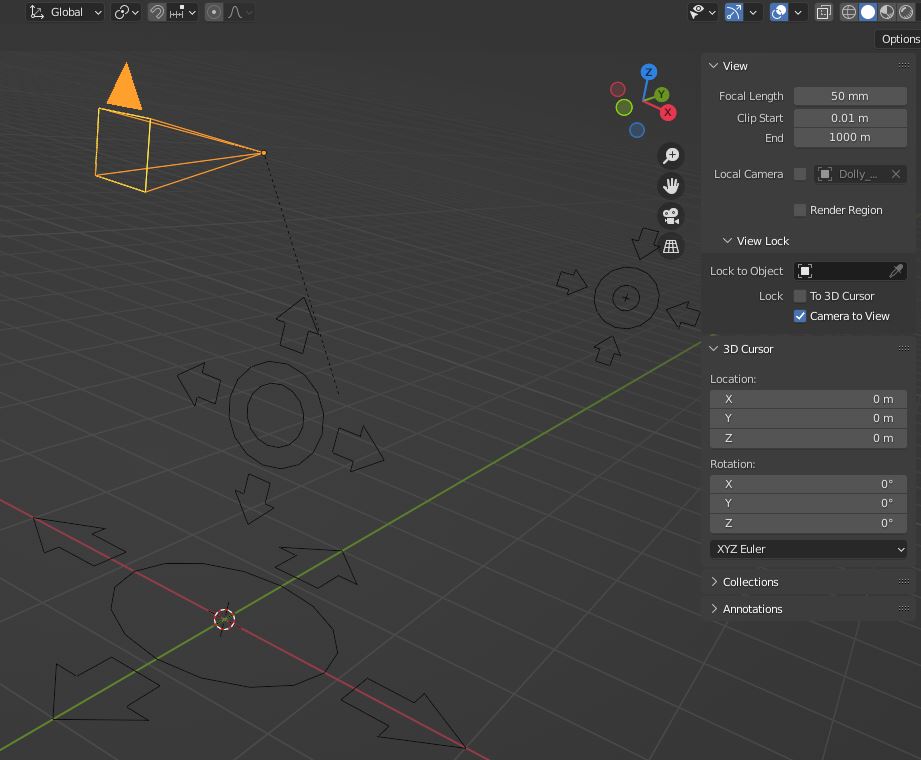921x760 pixels.
Task: Clear the Dolly local camera with the X
Action: pos(896,174)
